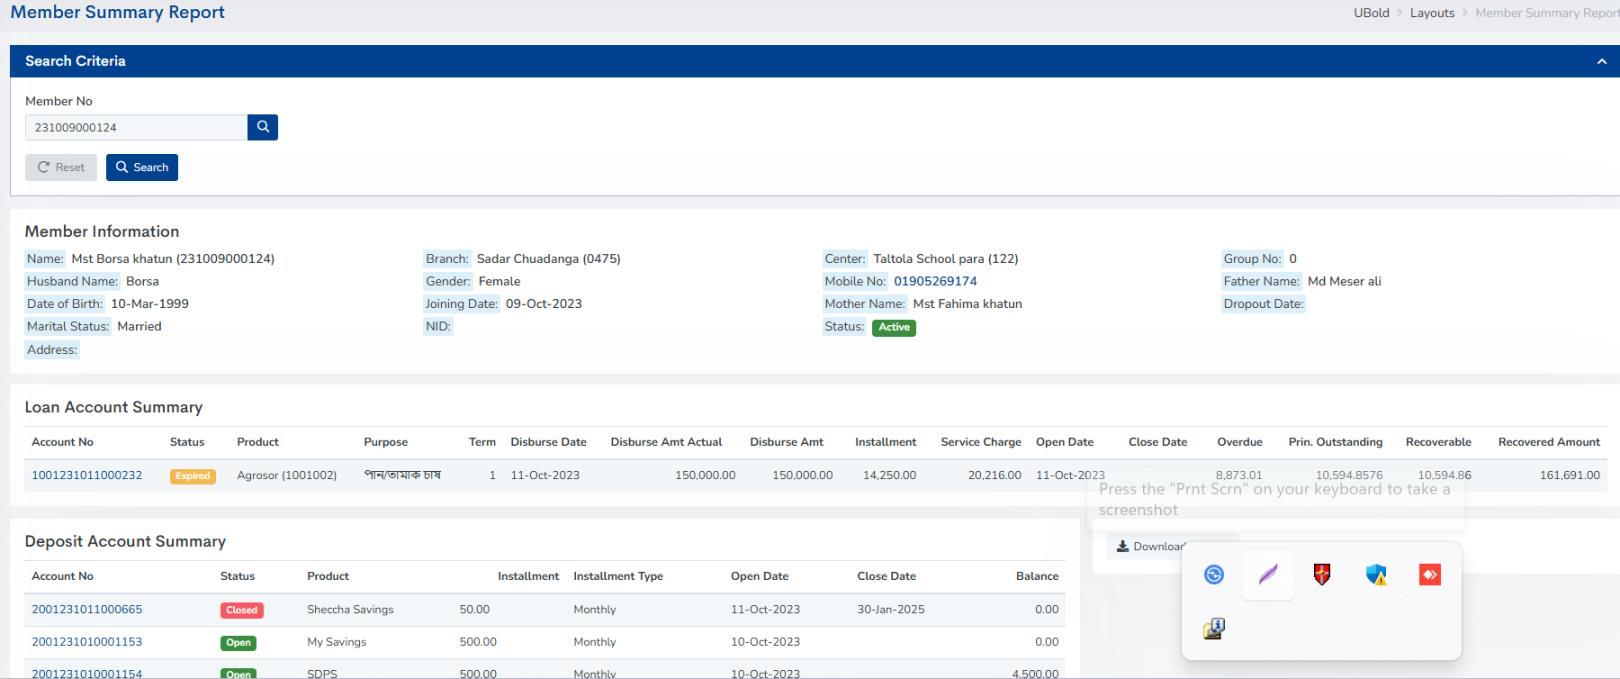
Task: Click the mobile number 01905269174 link
Action: [935, 281]
